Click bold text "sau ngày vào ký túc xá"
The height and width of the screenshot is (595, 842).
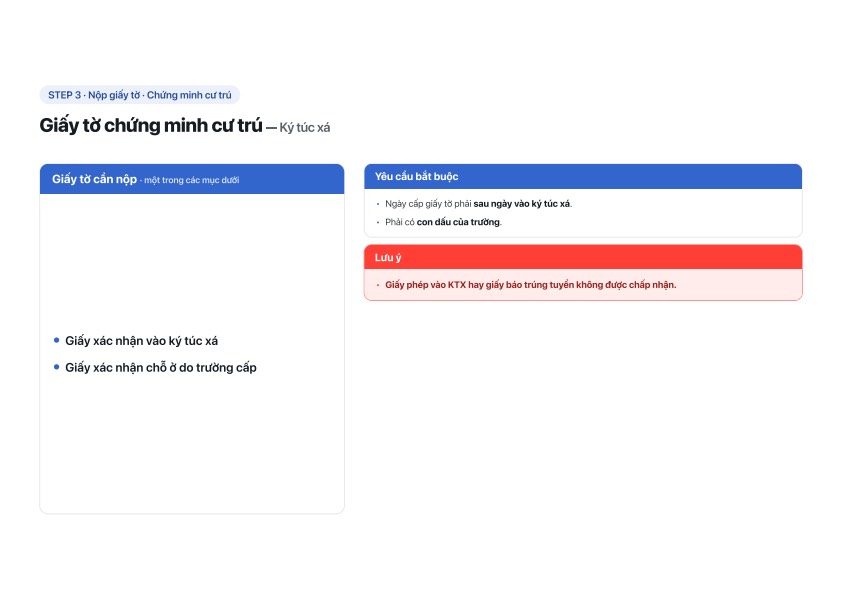[x=521, y=204]
